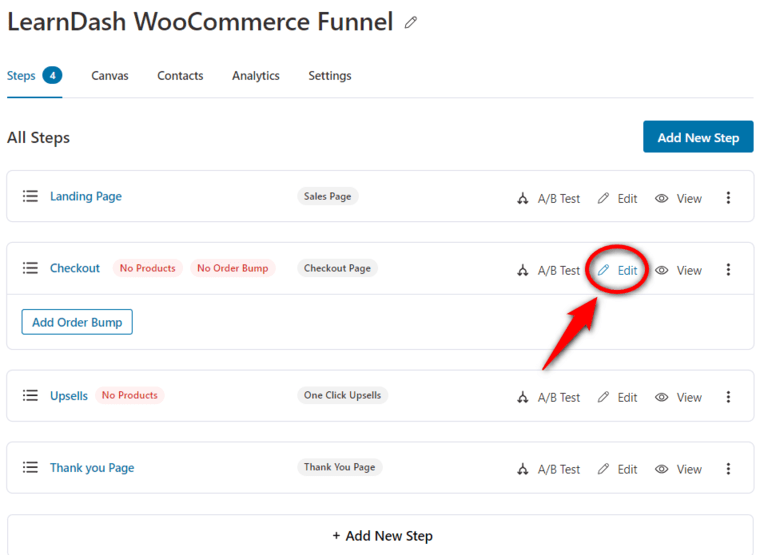Click drag handle icon for Landing Page

coord(30,196)
